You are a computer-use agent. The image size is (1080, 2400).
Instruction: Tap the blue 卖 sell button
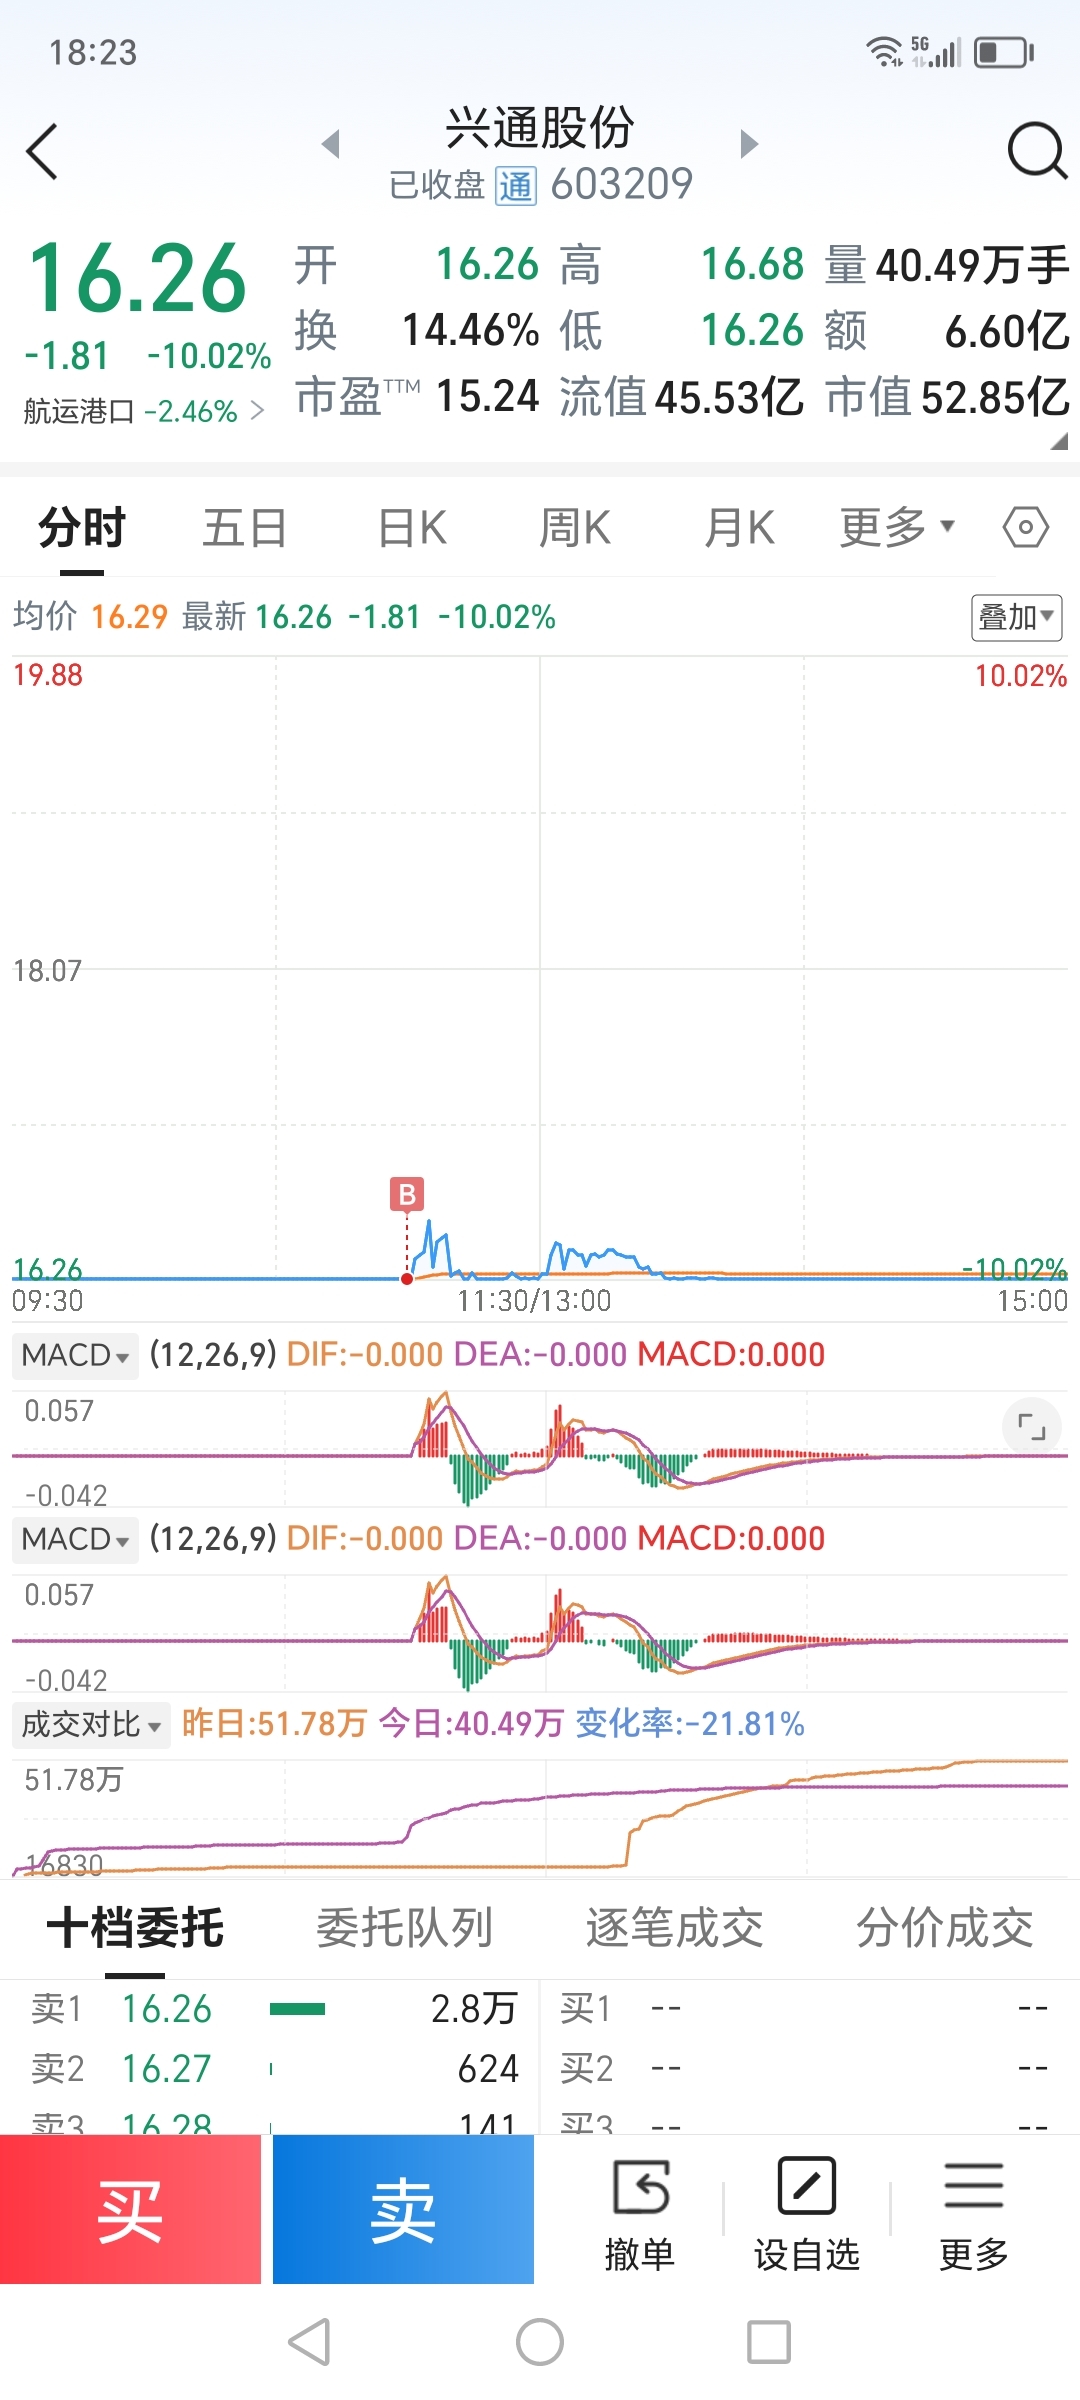coord(403,2210)
